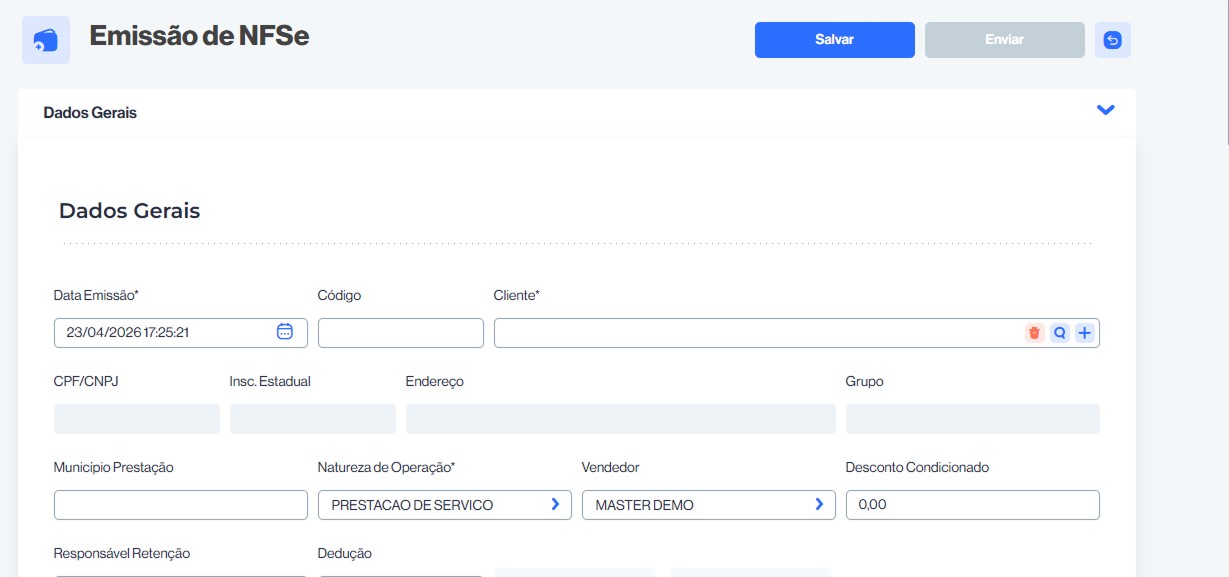The height and width of the screenshot is (577, 1229).
Task: Click the Endereço label
Action: pos(435,381)
